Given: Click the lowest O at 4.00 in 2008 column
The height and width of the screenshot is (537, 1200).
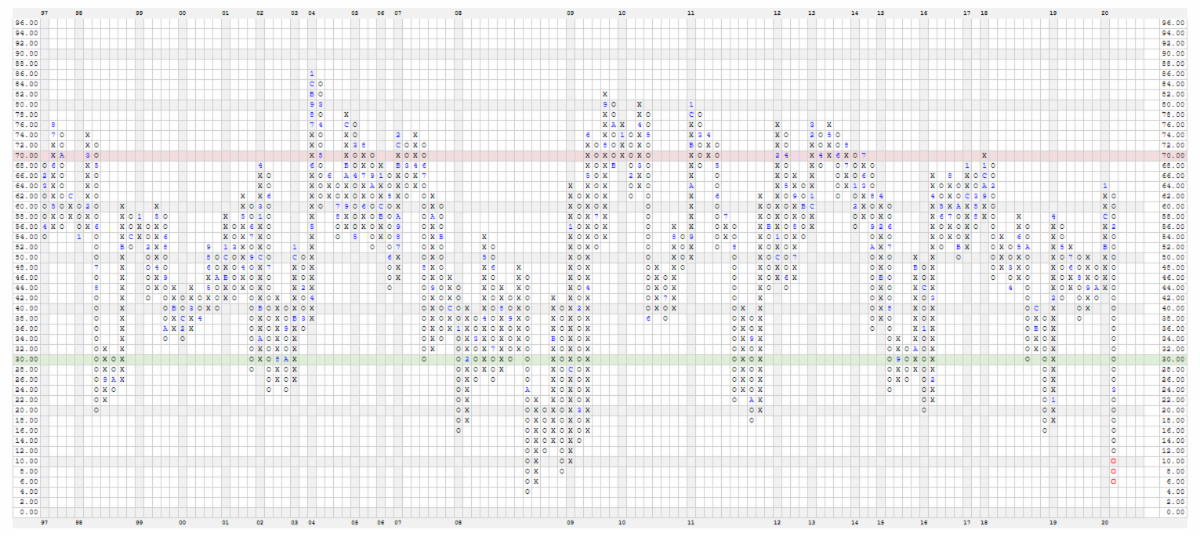Looking at the screenshot, I should [x=528, y=491].
